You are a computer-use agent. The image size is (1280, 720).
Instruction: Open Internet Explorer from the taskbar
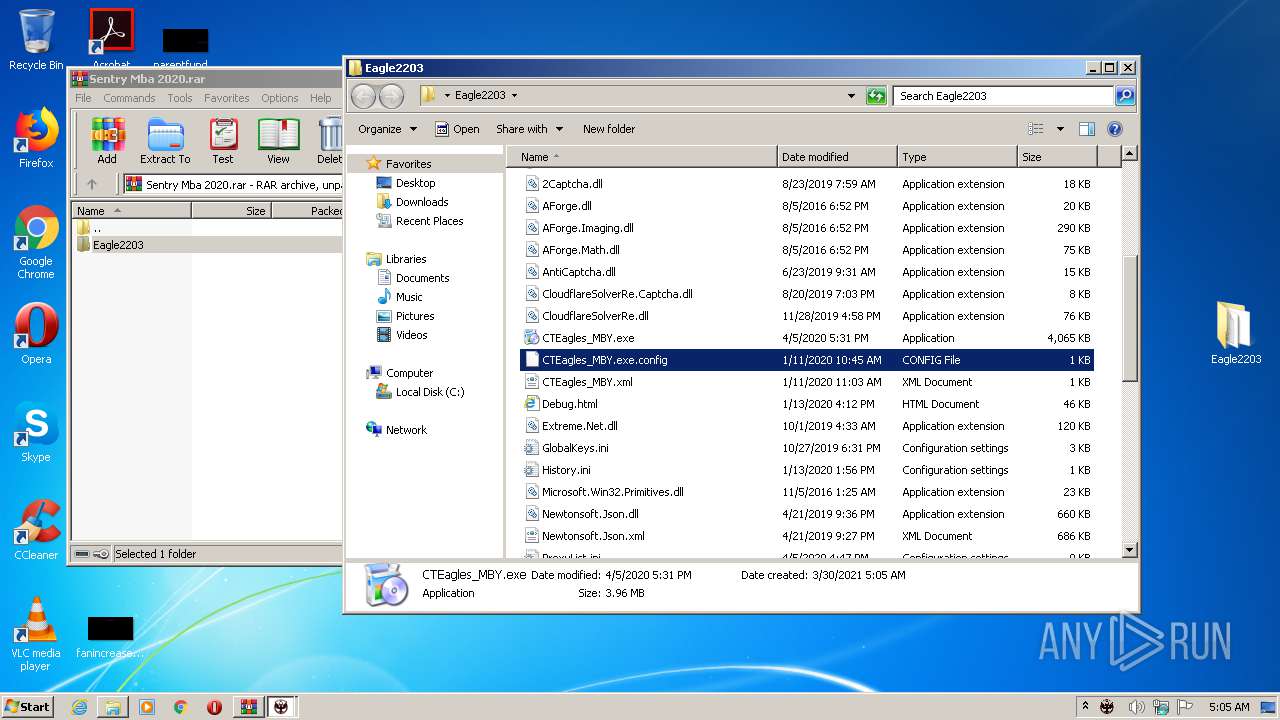tap(79, 707)
